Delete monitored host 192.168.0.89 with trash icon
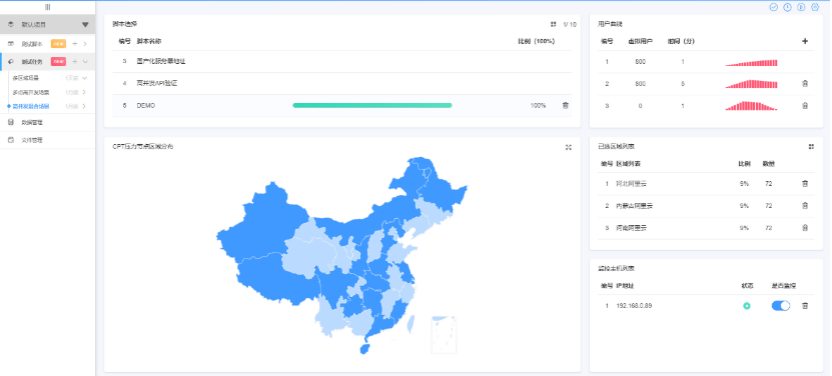 [x=805, y=306]
